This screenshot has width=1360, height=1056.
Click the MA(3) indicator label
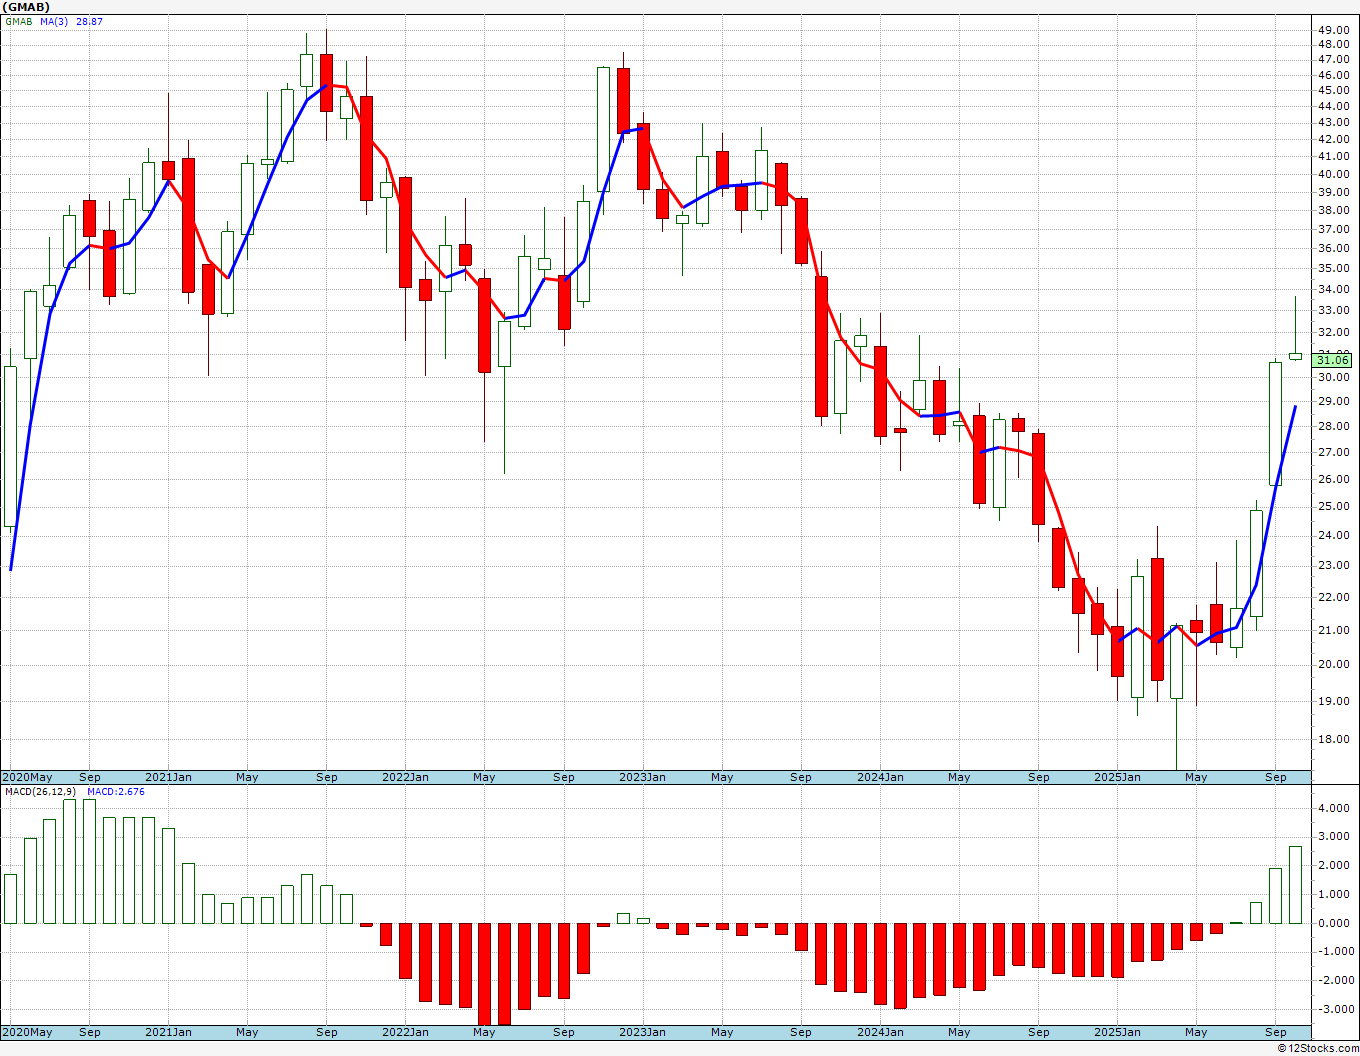[x=54, y=21]
